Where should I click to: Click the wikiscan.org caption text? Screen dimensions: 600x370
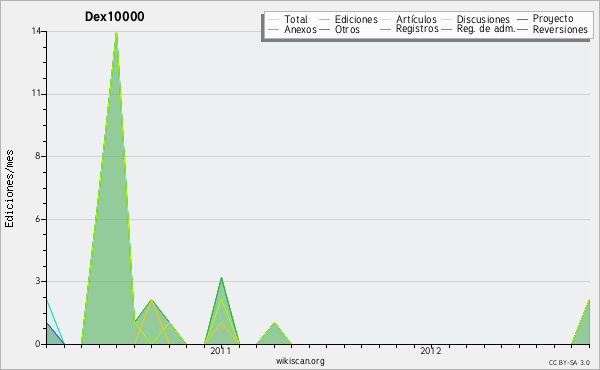click(300, 361)
